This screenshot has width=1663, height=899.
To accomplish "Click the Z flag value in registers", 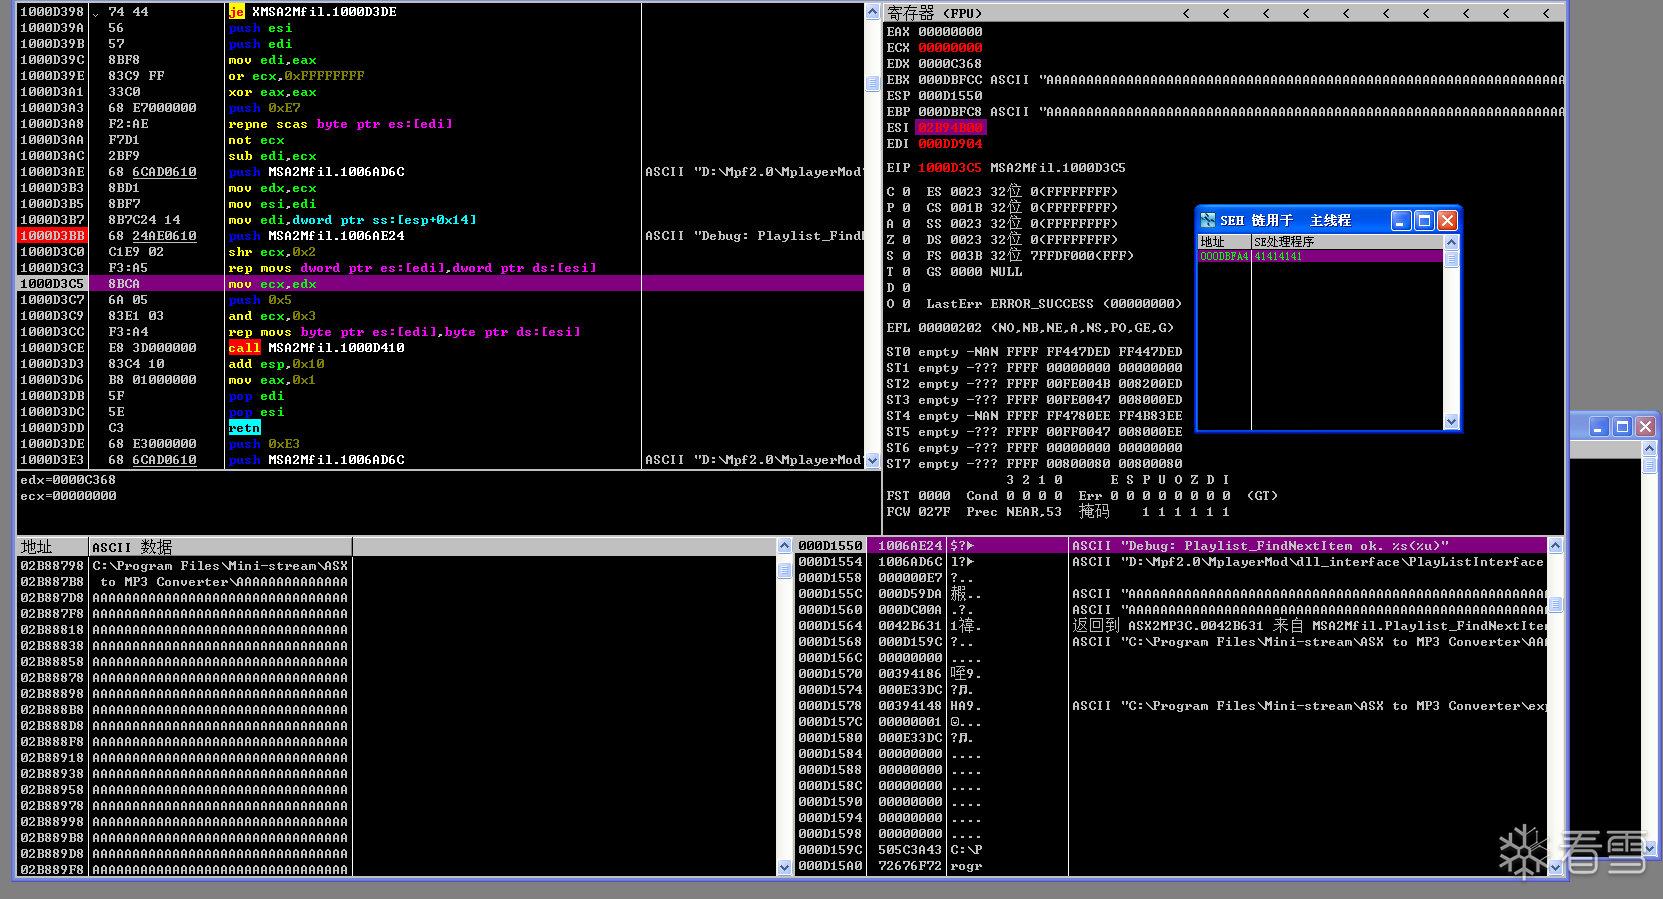I will (906, 240).
